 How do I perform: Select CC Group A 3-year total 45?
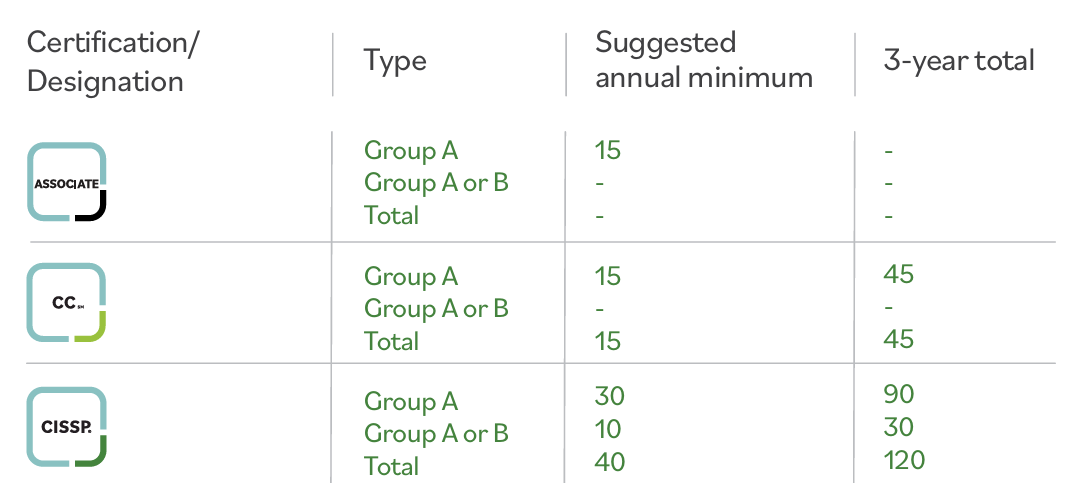pyautogui.click(x=899, y=275)
